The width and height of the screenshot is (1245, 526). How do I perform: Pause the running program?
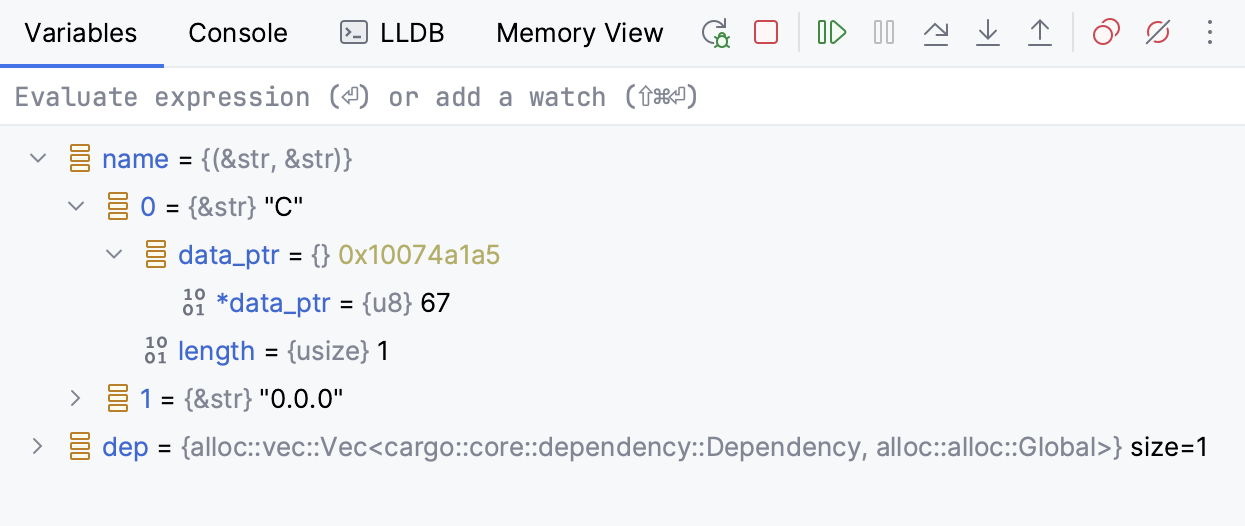(884, 33)
